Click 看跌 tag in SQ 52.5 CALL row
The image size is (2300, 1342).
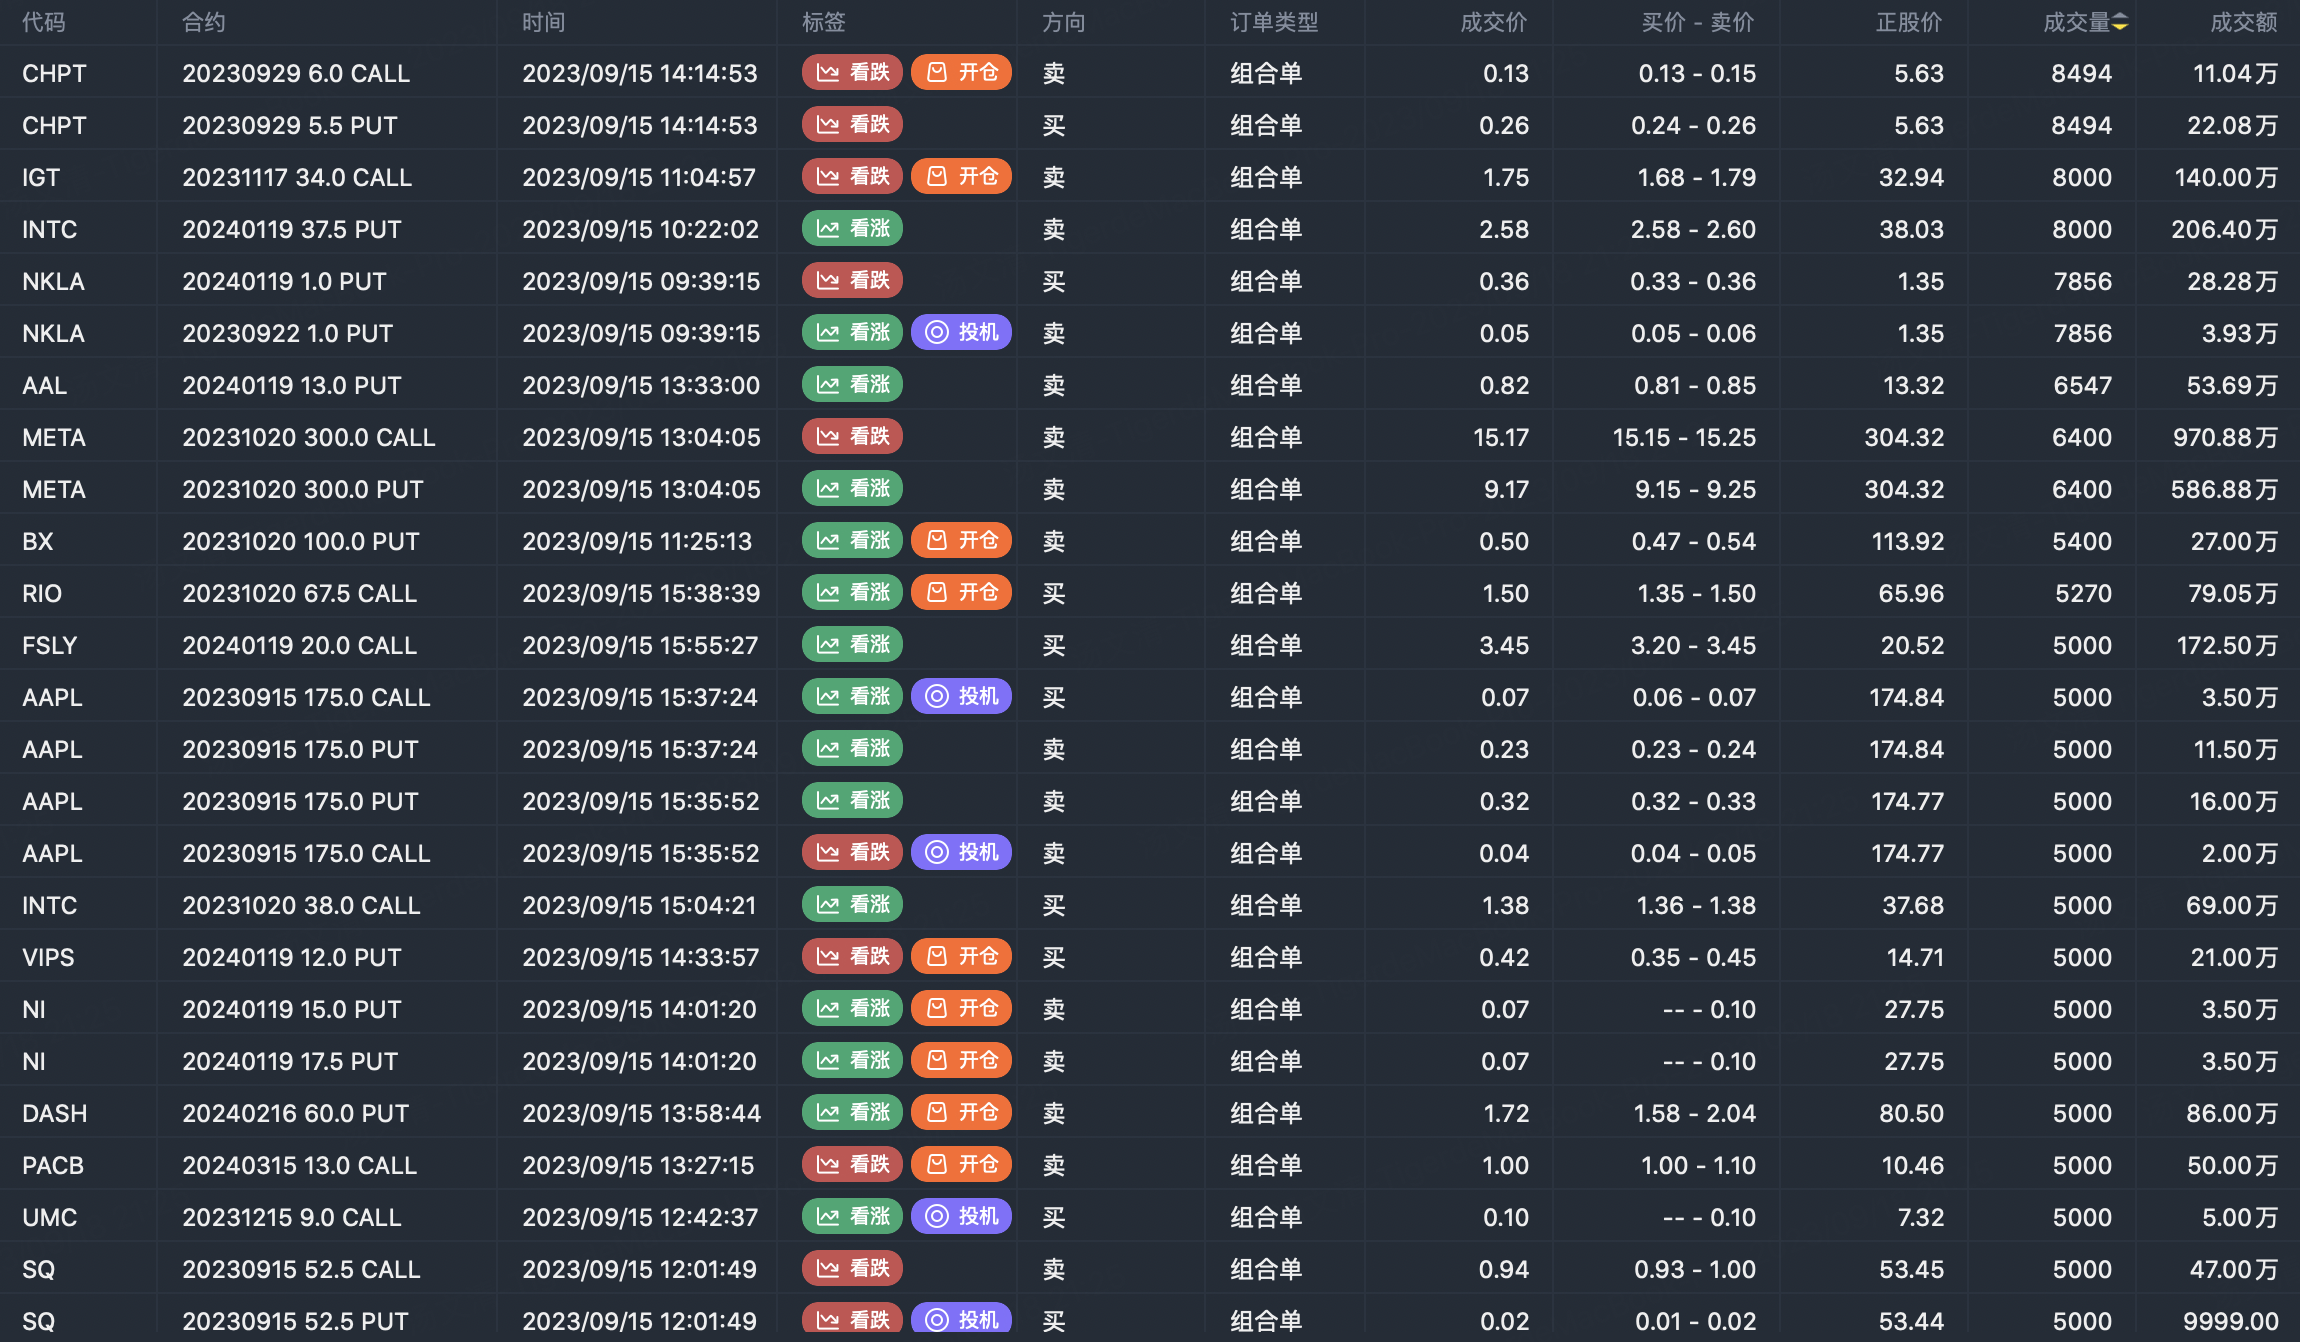point(853,1269)
